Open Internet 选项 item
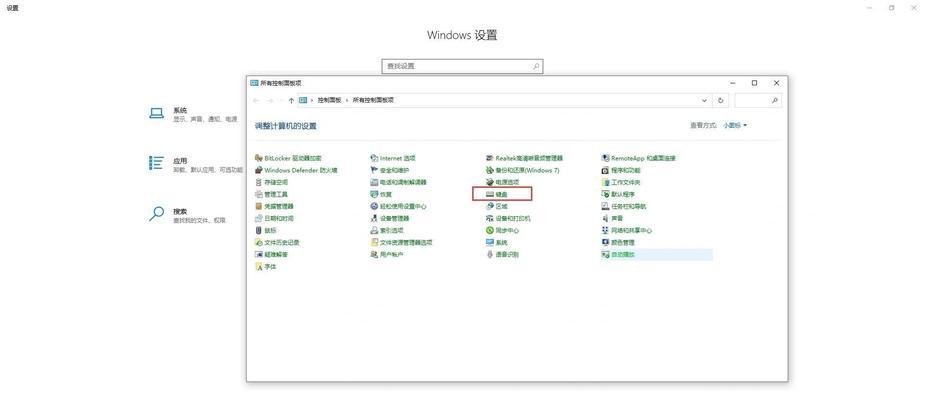The image size is (925, 400). 393,158
